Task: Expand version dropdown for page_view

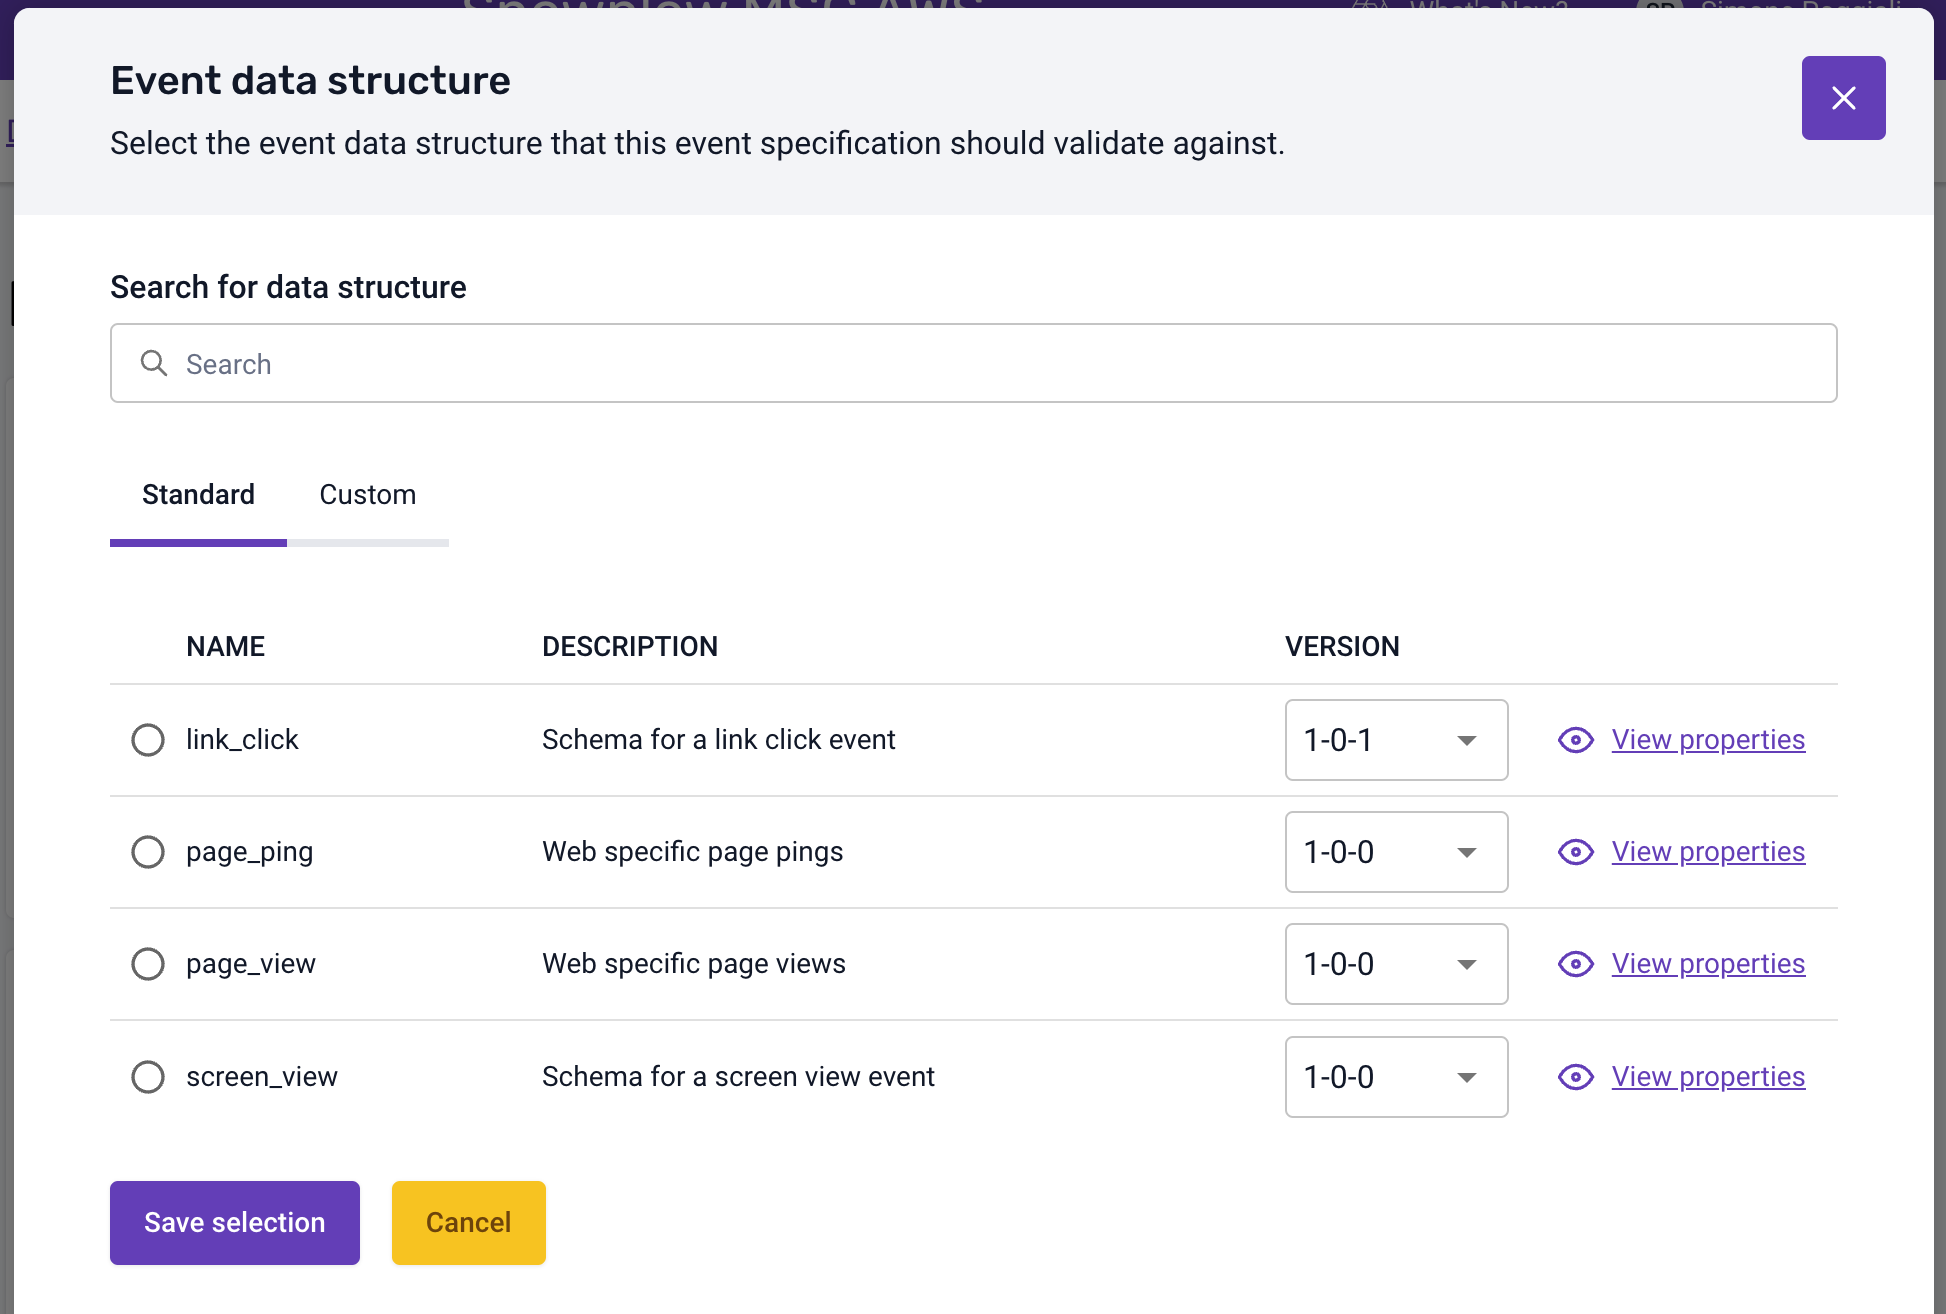Action: coord(1465,964)
